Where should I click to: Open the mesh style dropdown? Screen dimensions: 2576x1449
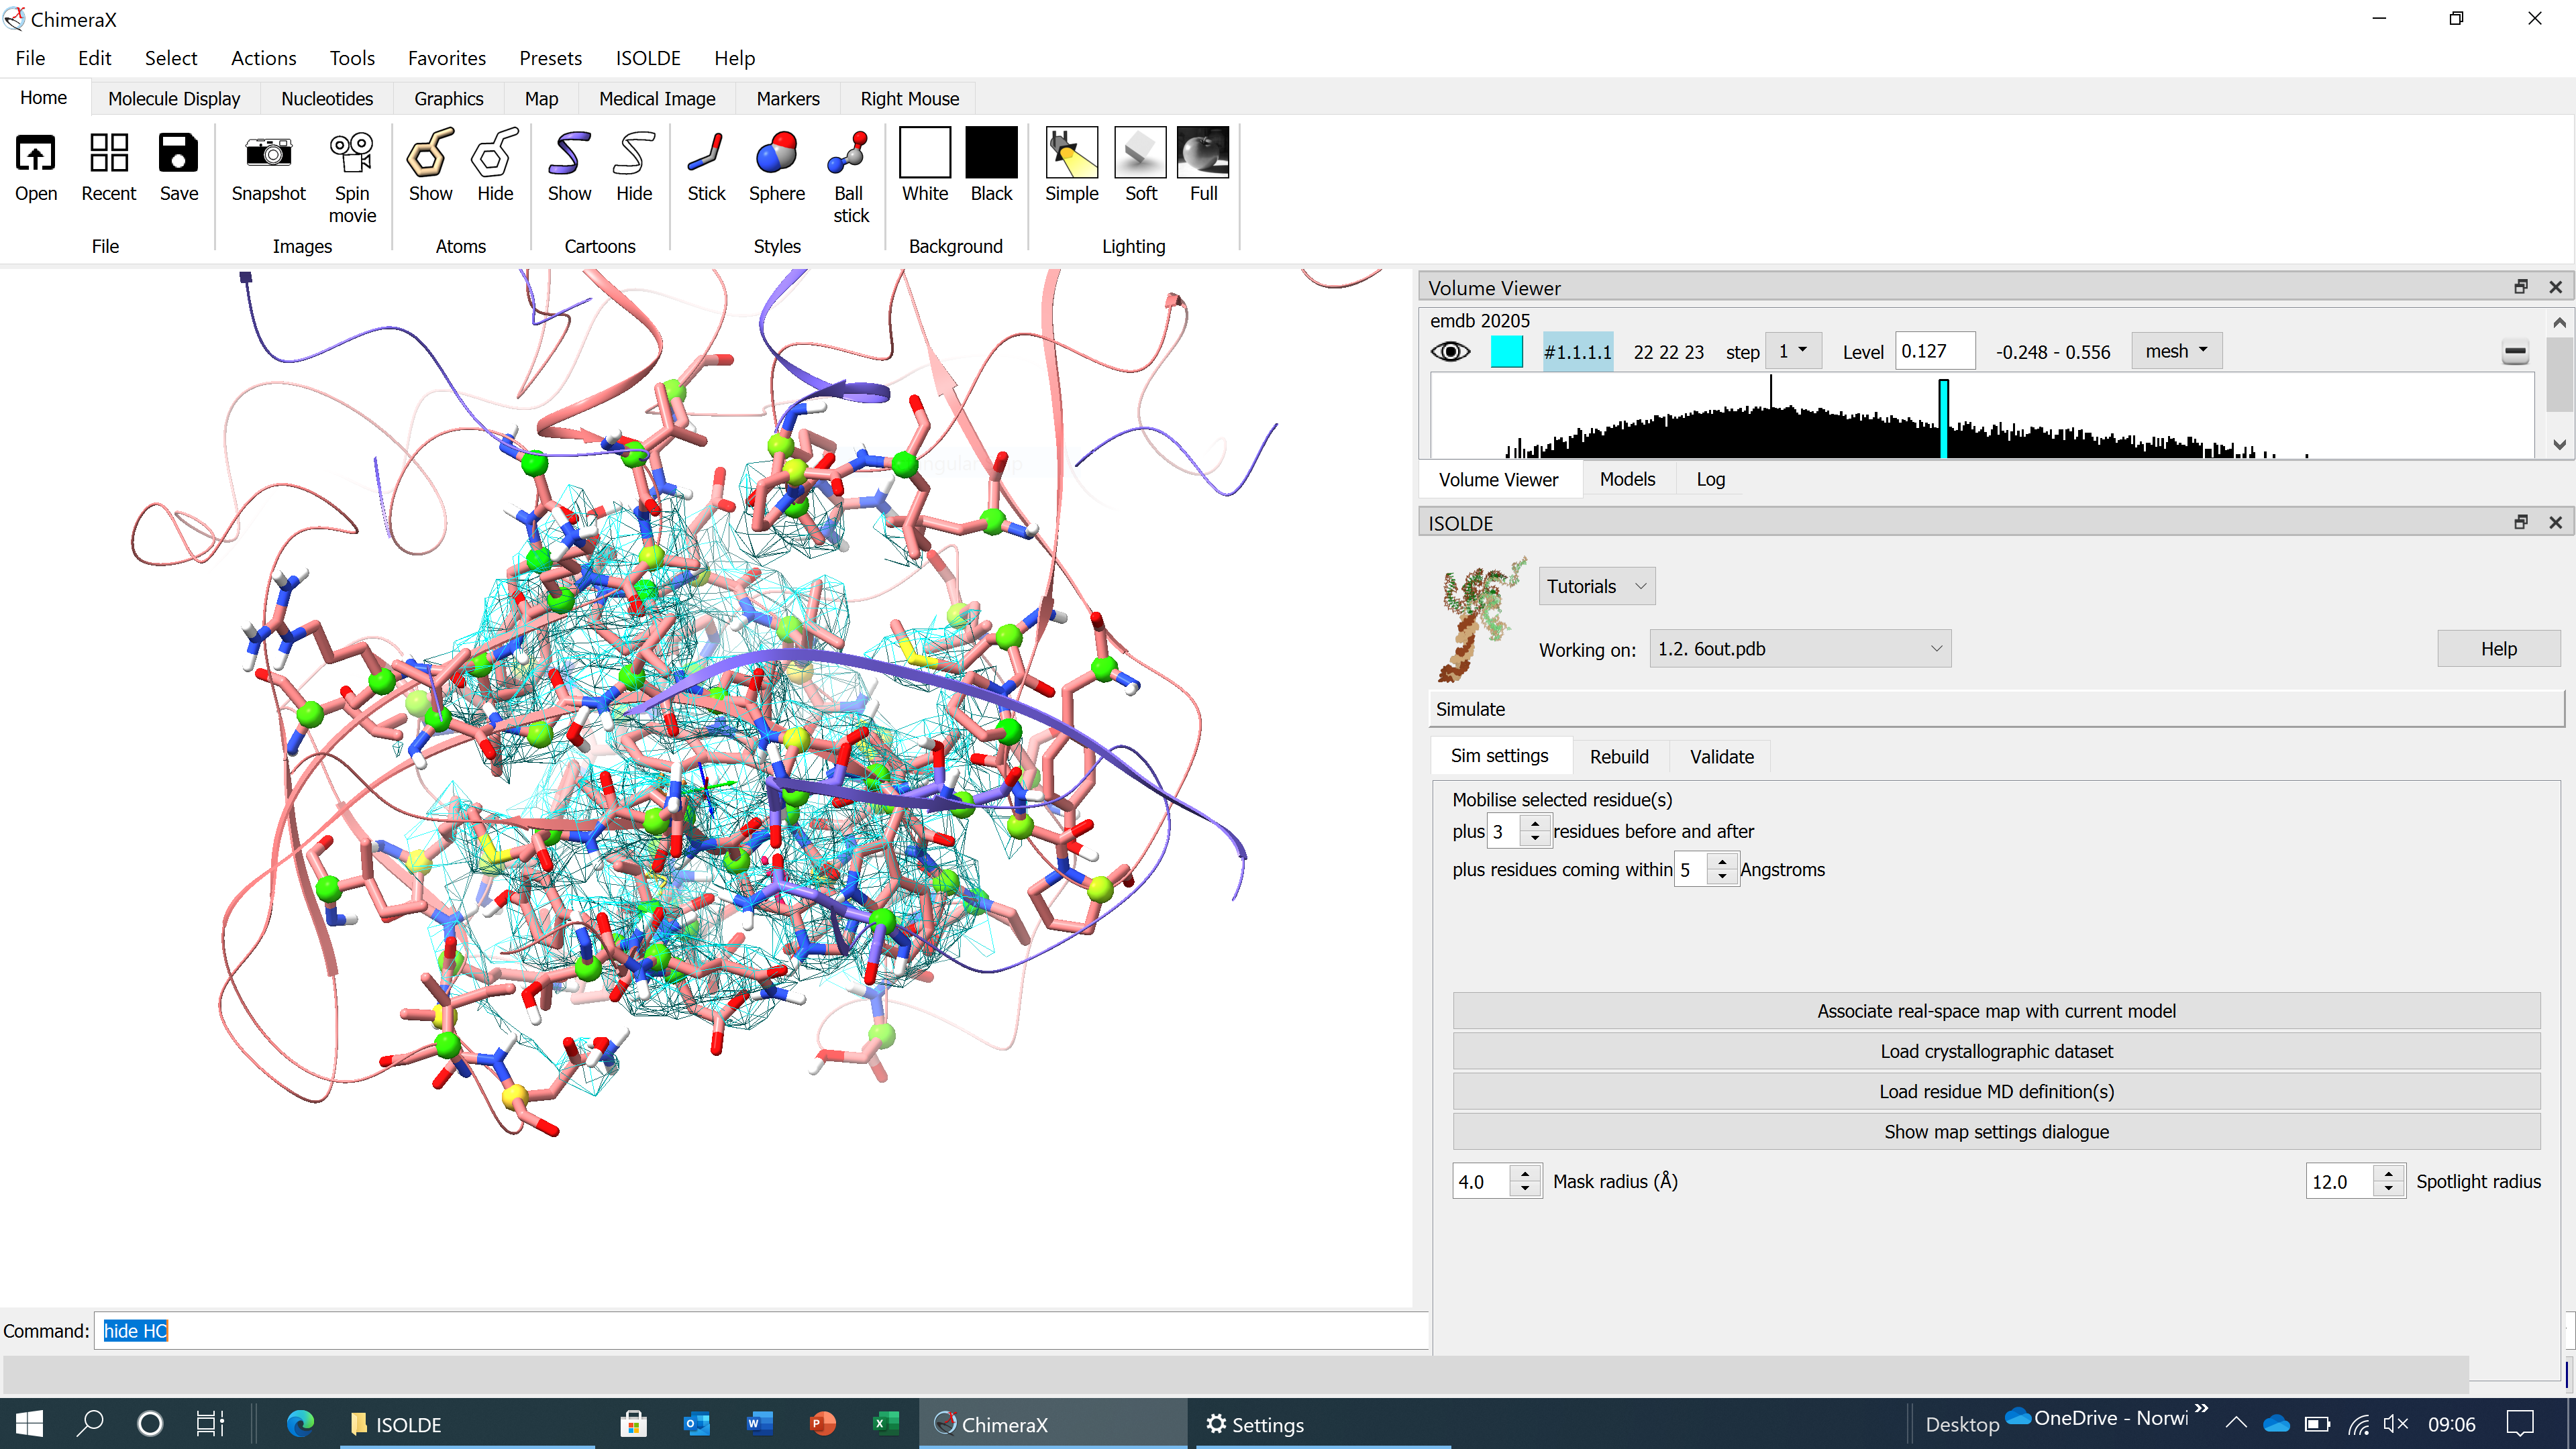[2176, 351]
